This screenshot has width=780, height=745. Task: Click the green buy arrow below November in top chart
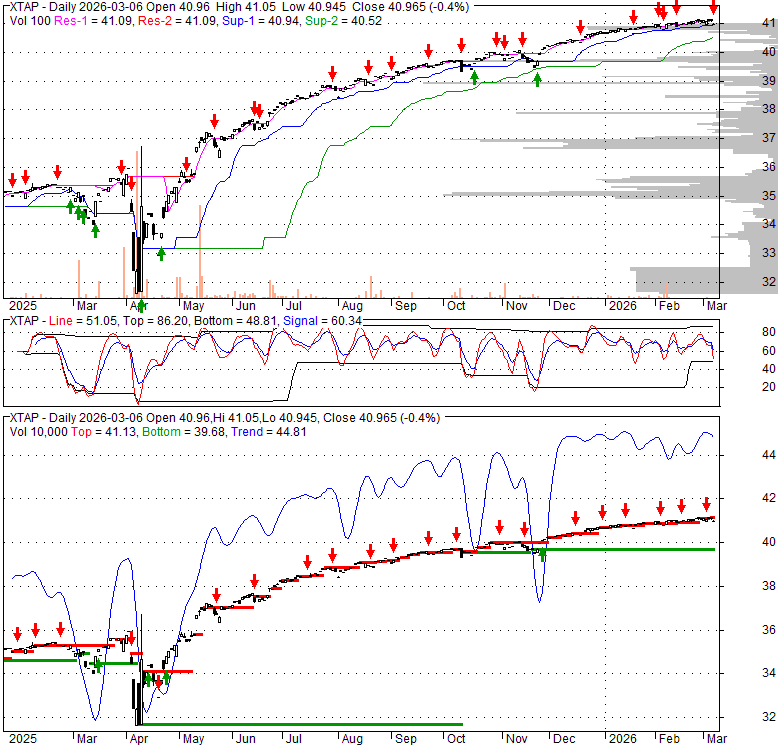[x=538, y=80]
